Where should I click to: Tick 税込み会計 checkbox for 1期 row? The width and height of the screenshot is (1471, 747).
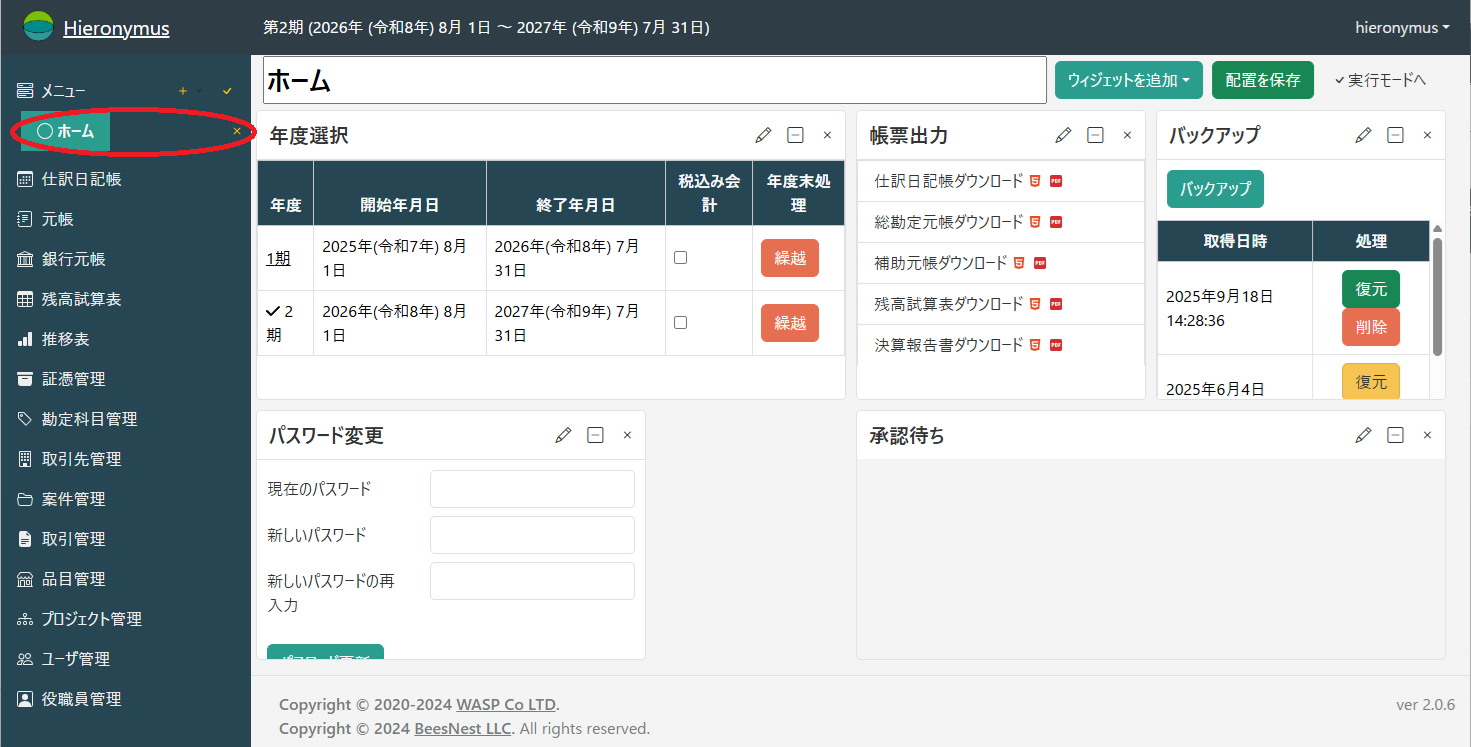tap(680, 257)
